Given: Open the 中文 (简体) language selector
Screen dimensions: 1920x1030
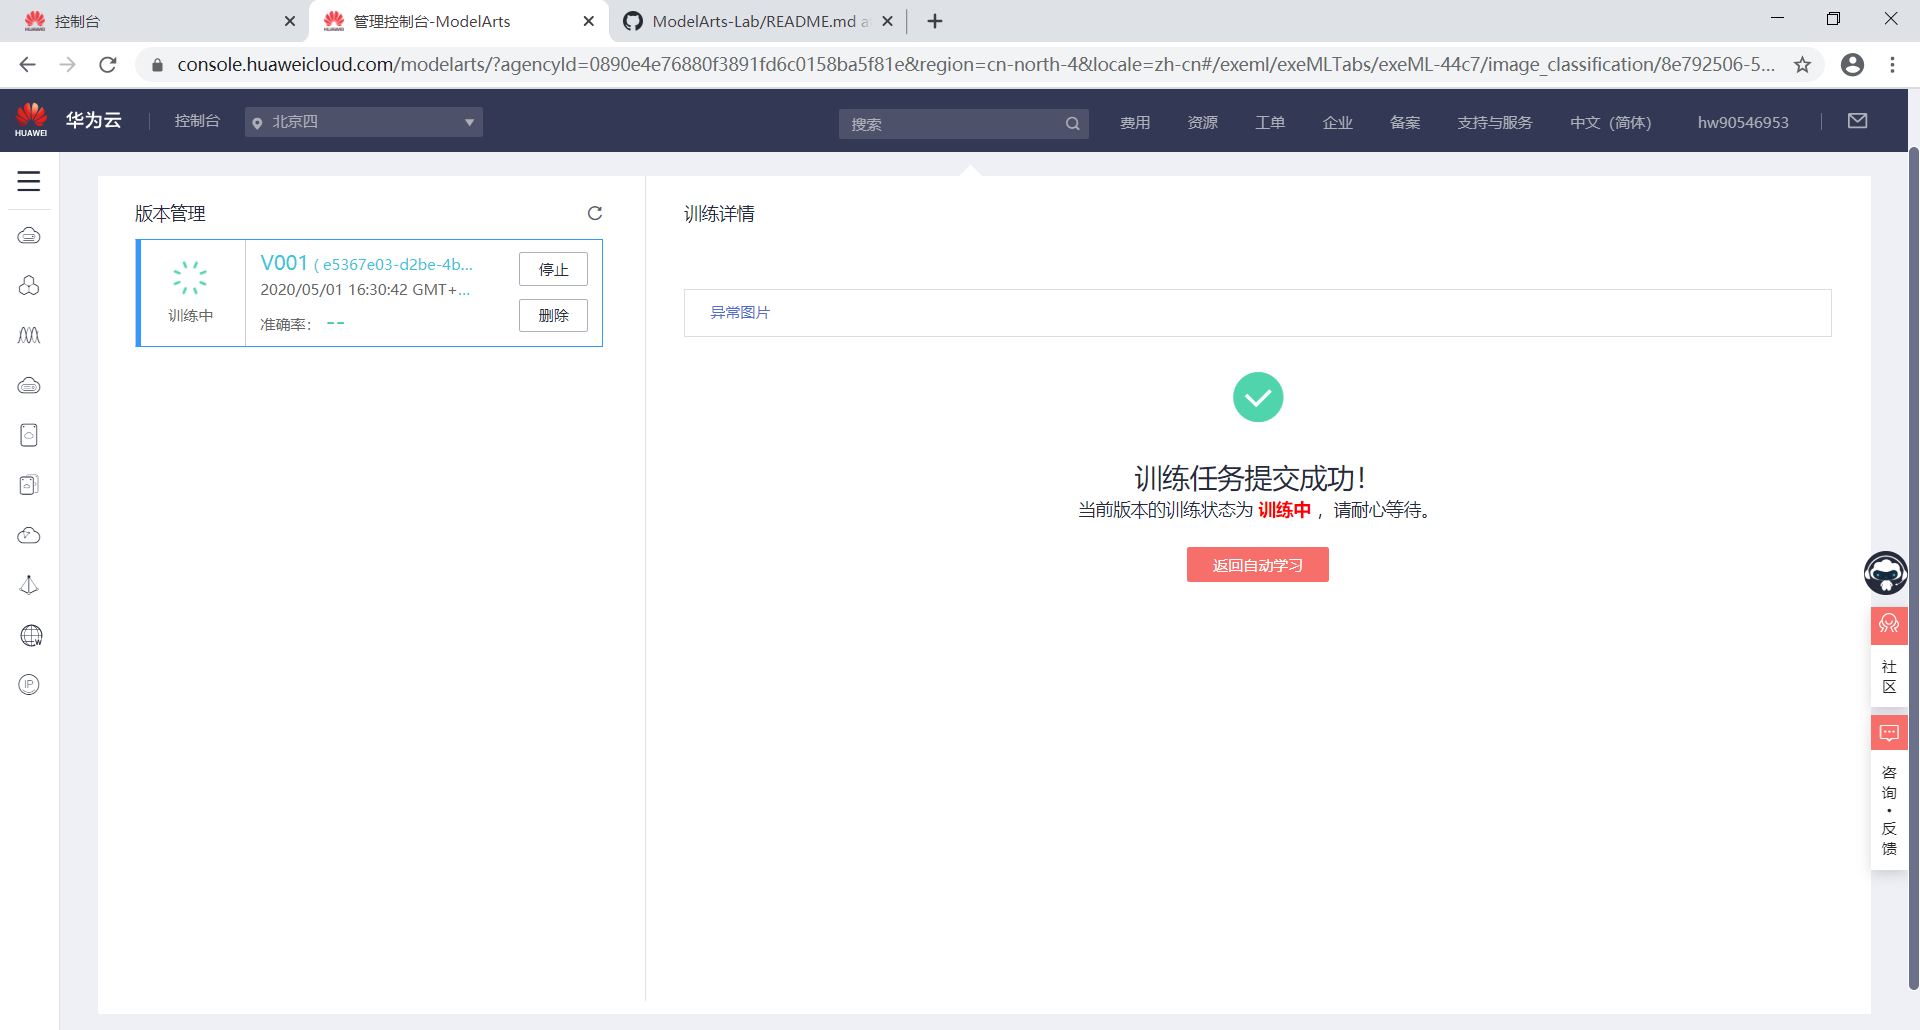Looking at the screenshot, I should click(1610, 122).
